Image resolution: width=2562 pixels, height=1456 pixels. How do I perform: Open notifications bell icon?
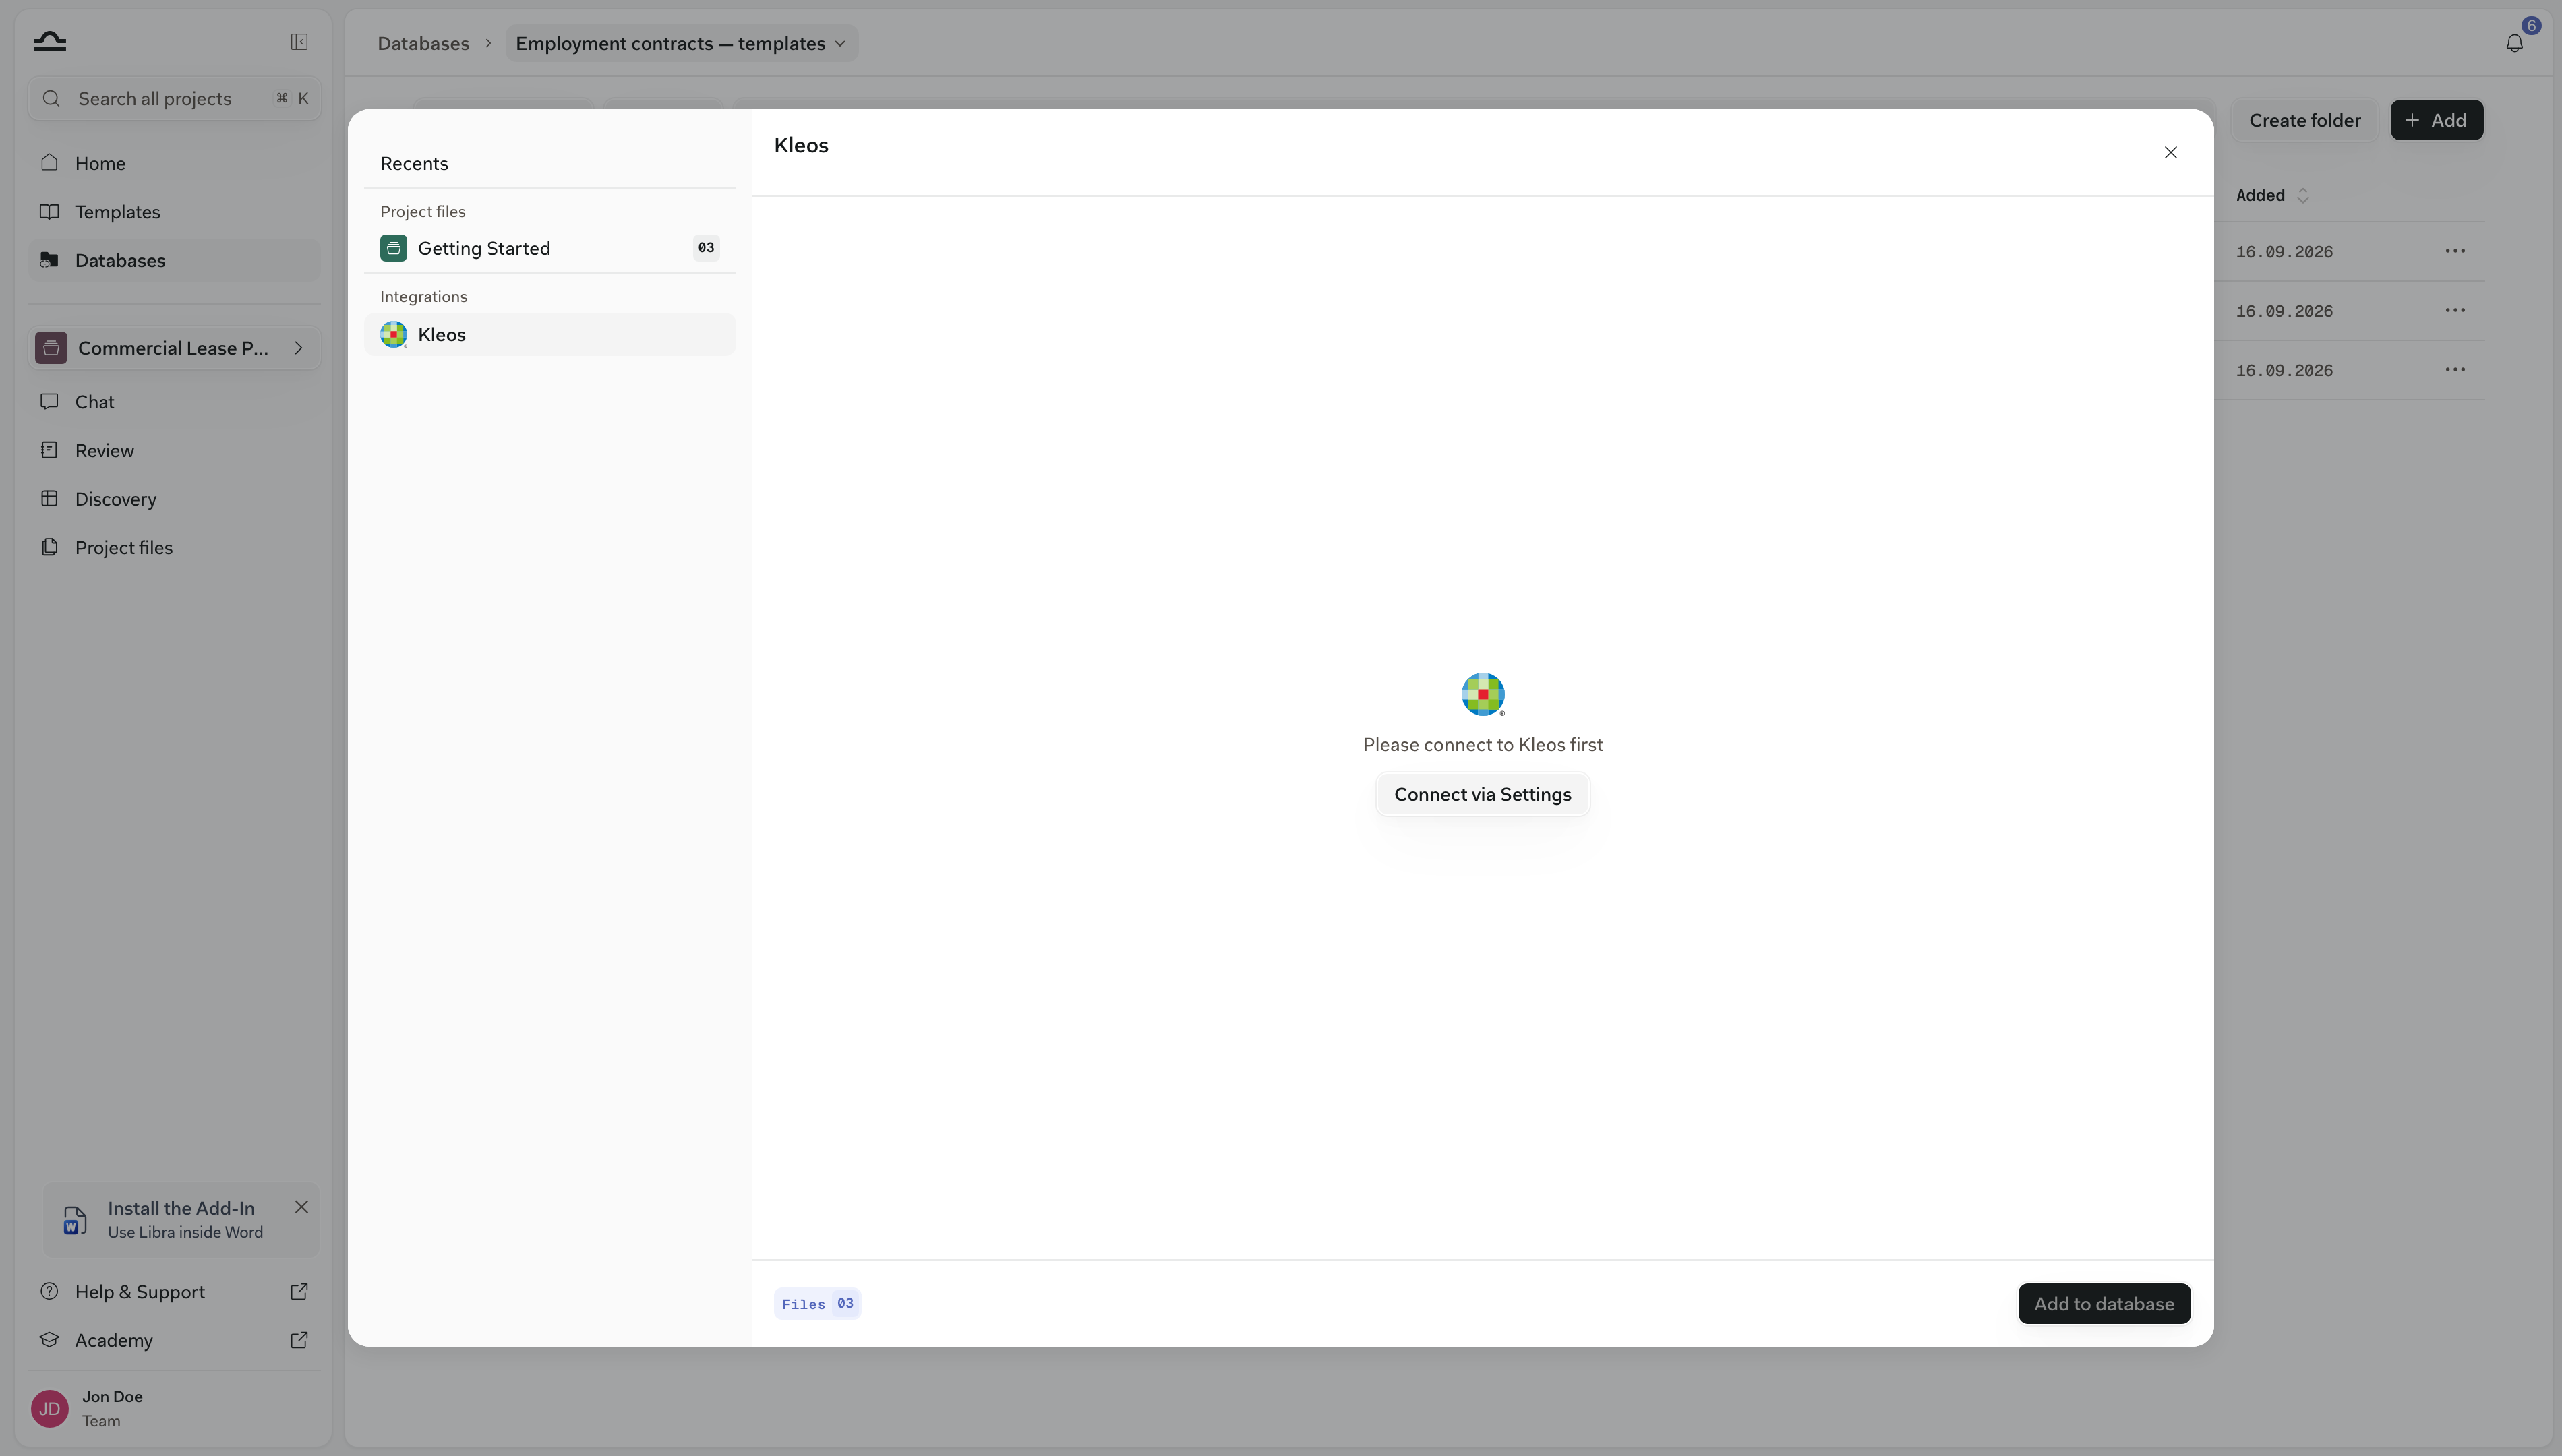tap(2514, 43)
